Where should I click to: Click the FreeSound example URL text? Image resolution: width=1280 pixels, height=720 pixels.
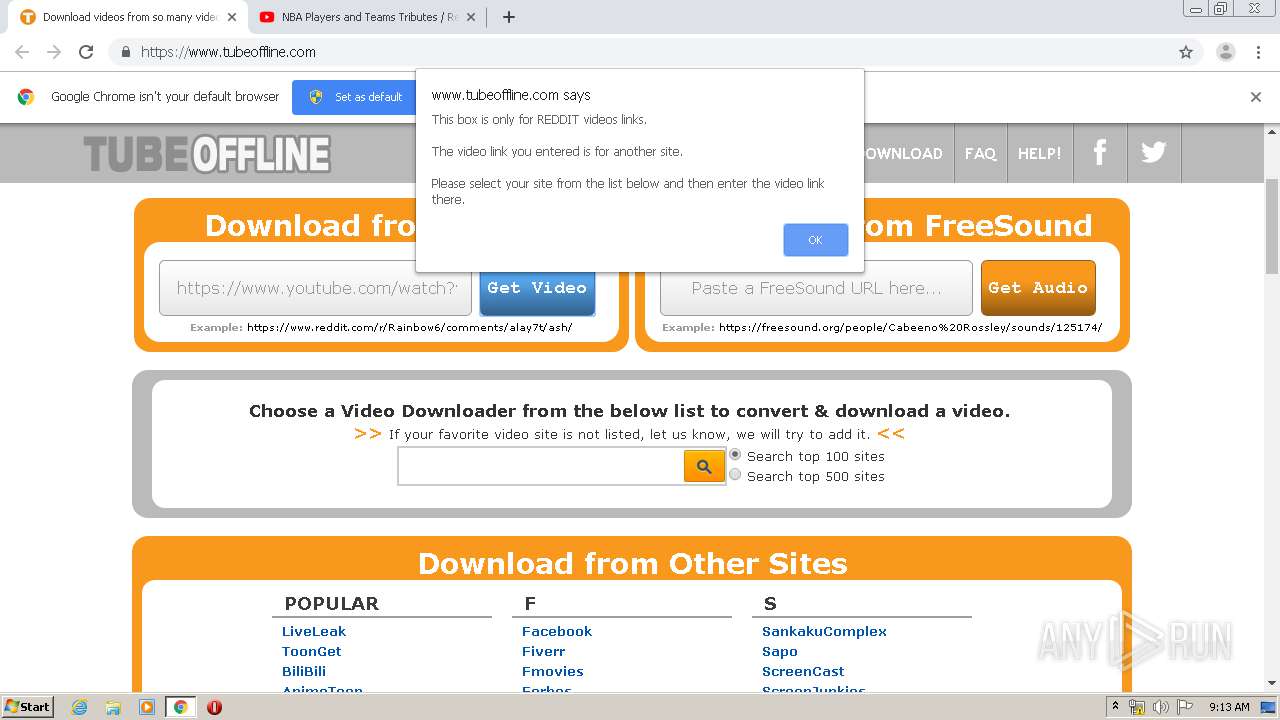pyautogui.click(x=910, y=327)
